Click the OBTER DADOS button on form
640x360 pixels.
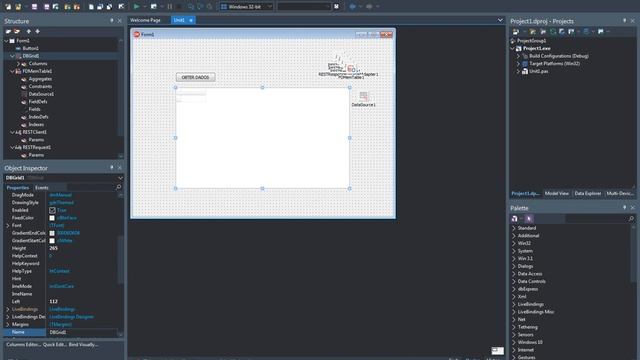(x=196, y=77)
